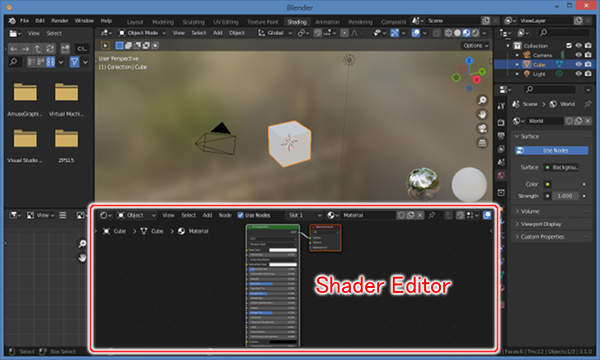Click the Use Nodes button in World properties
Screen dimensions: 600x360
tap(551, 150)
